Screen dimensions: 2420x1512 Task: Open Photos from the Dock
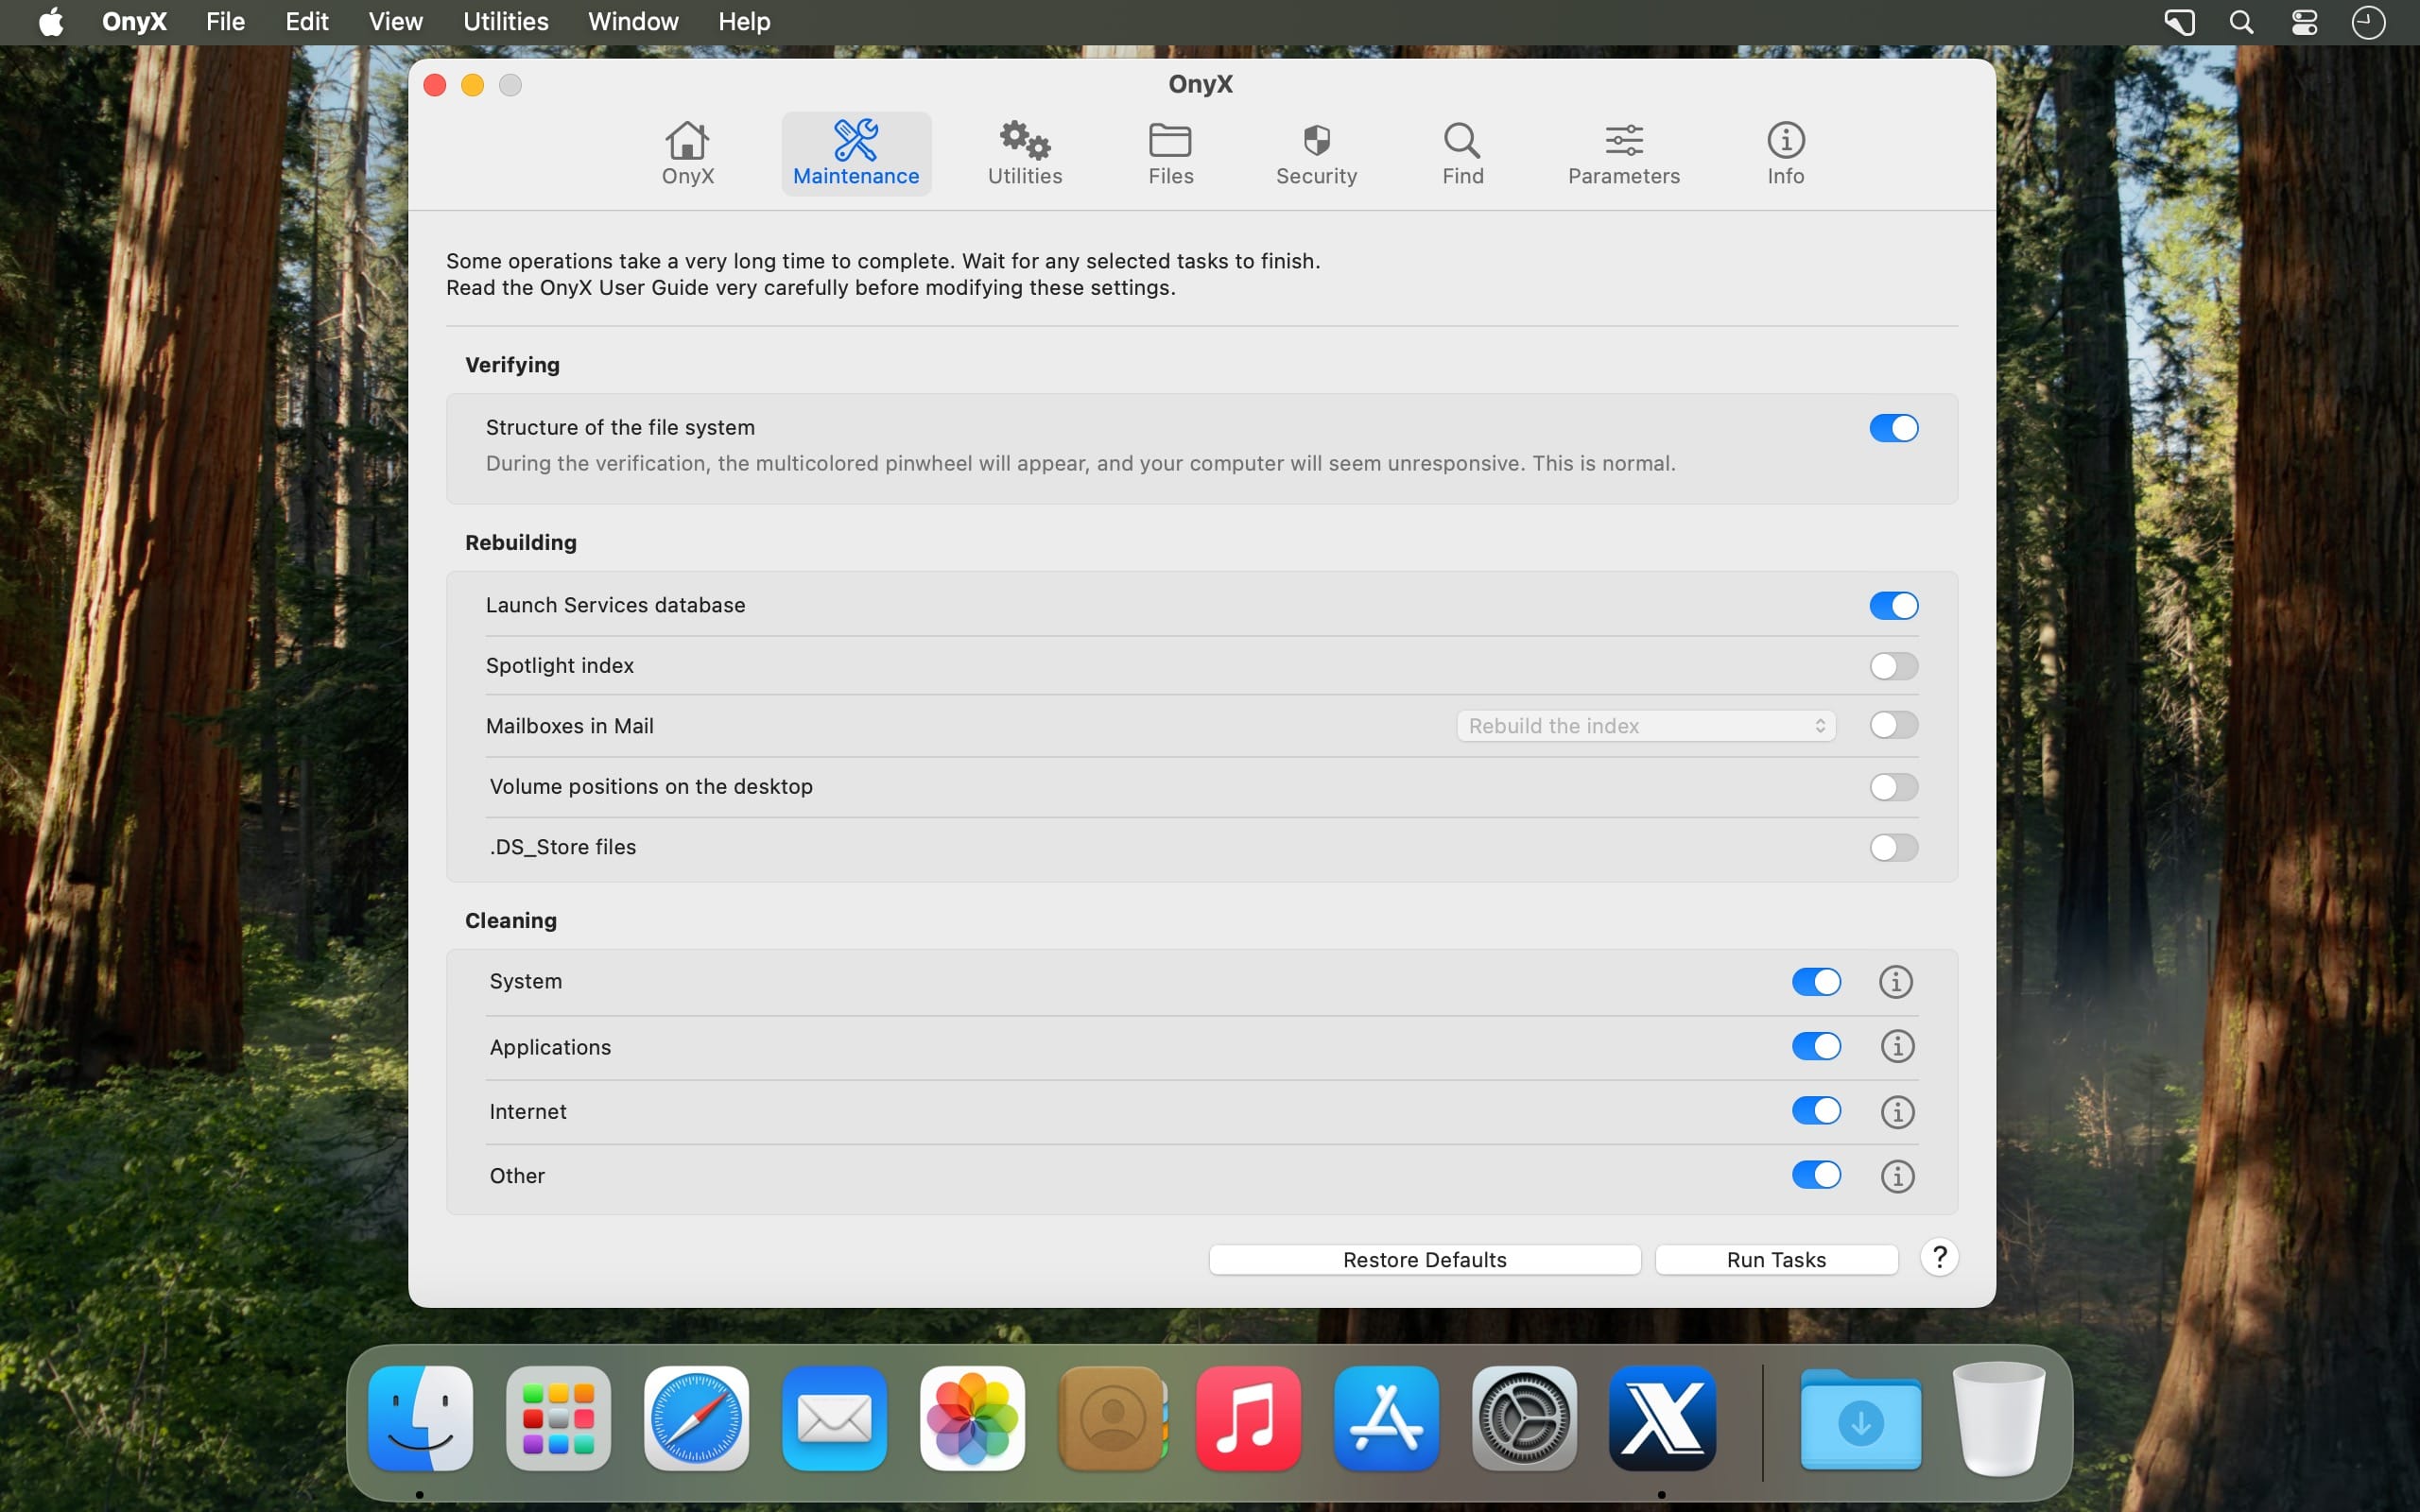[x=972, y=1418]
